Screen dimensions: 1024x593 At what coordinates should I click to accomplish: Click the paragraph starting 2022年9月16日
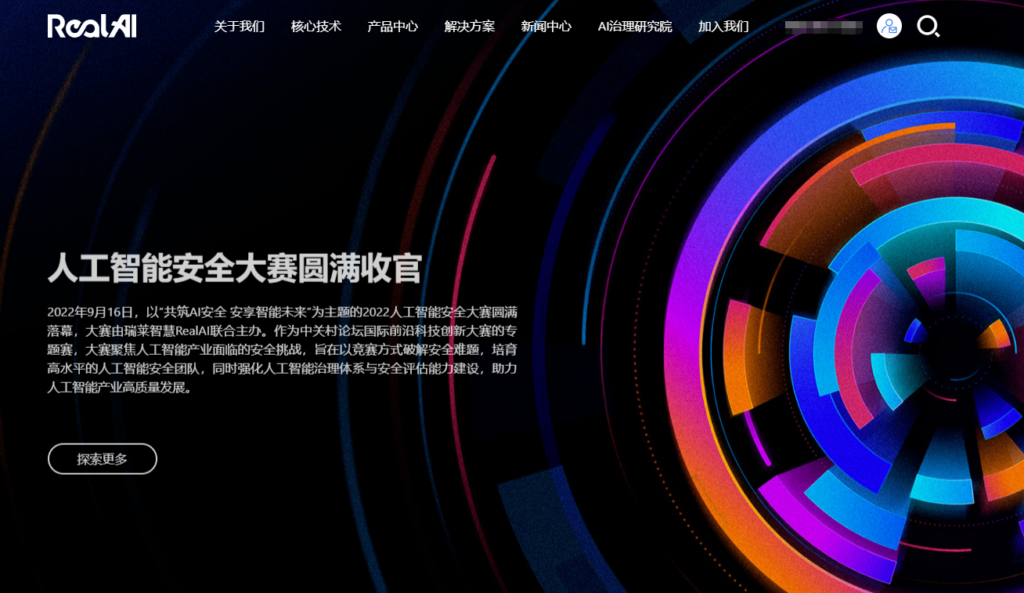282,349
